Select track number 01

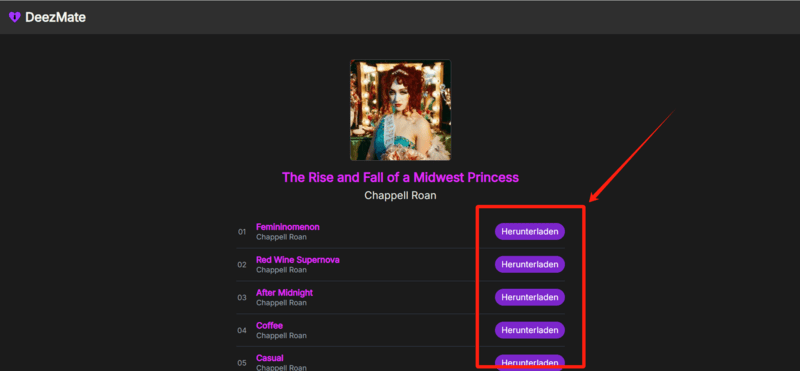coord(242,232)
